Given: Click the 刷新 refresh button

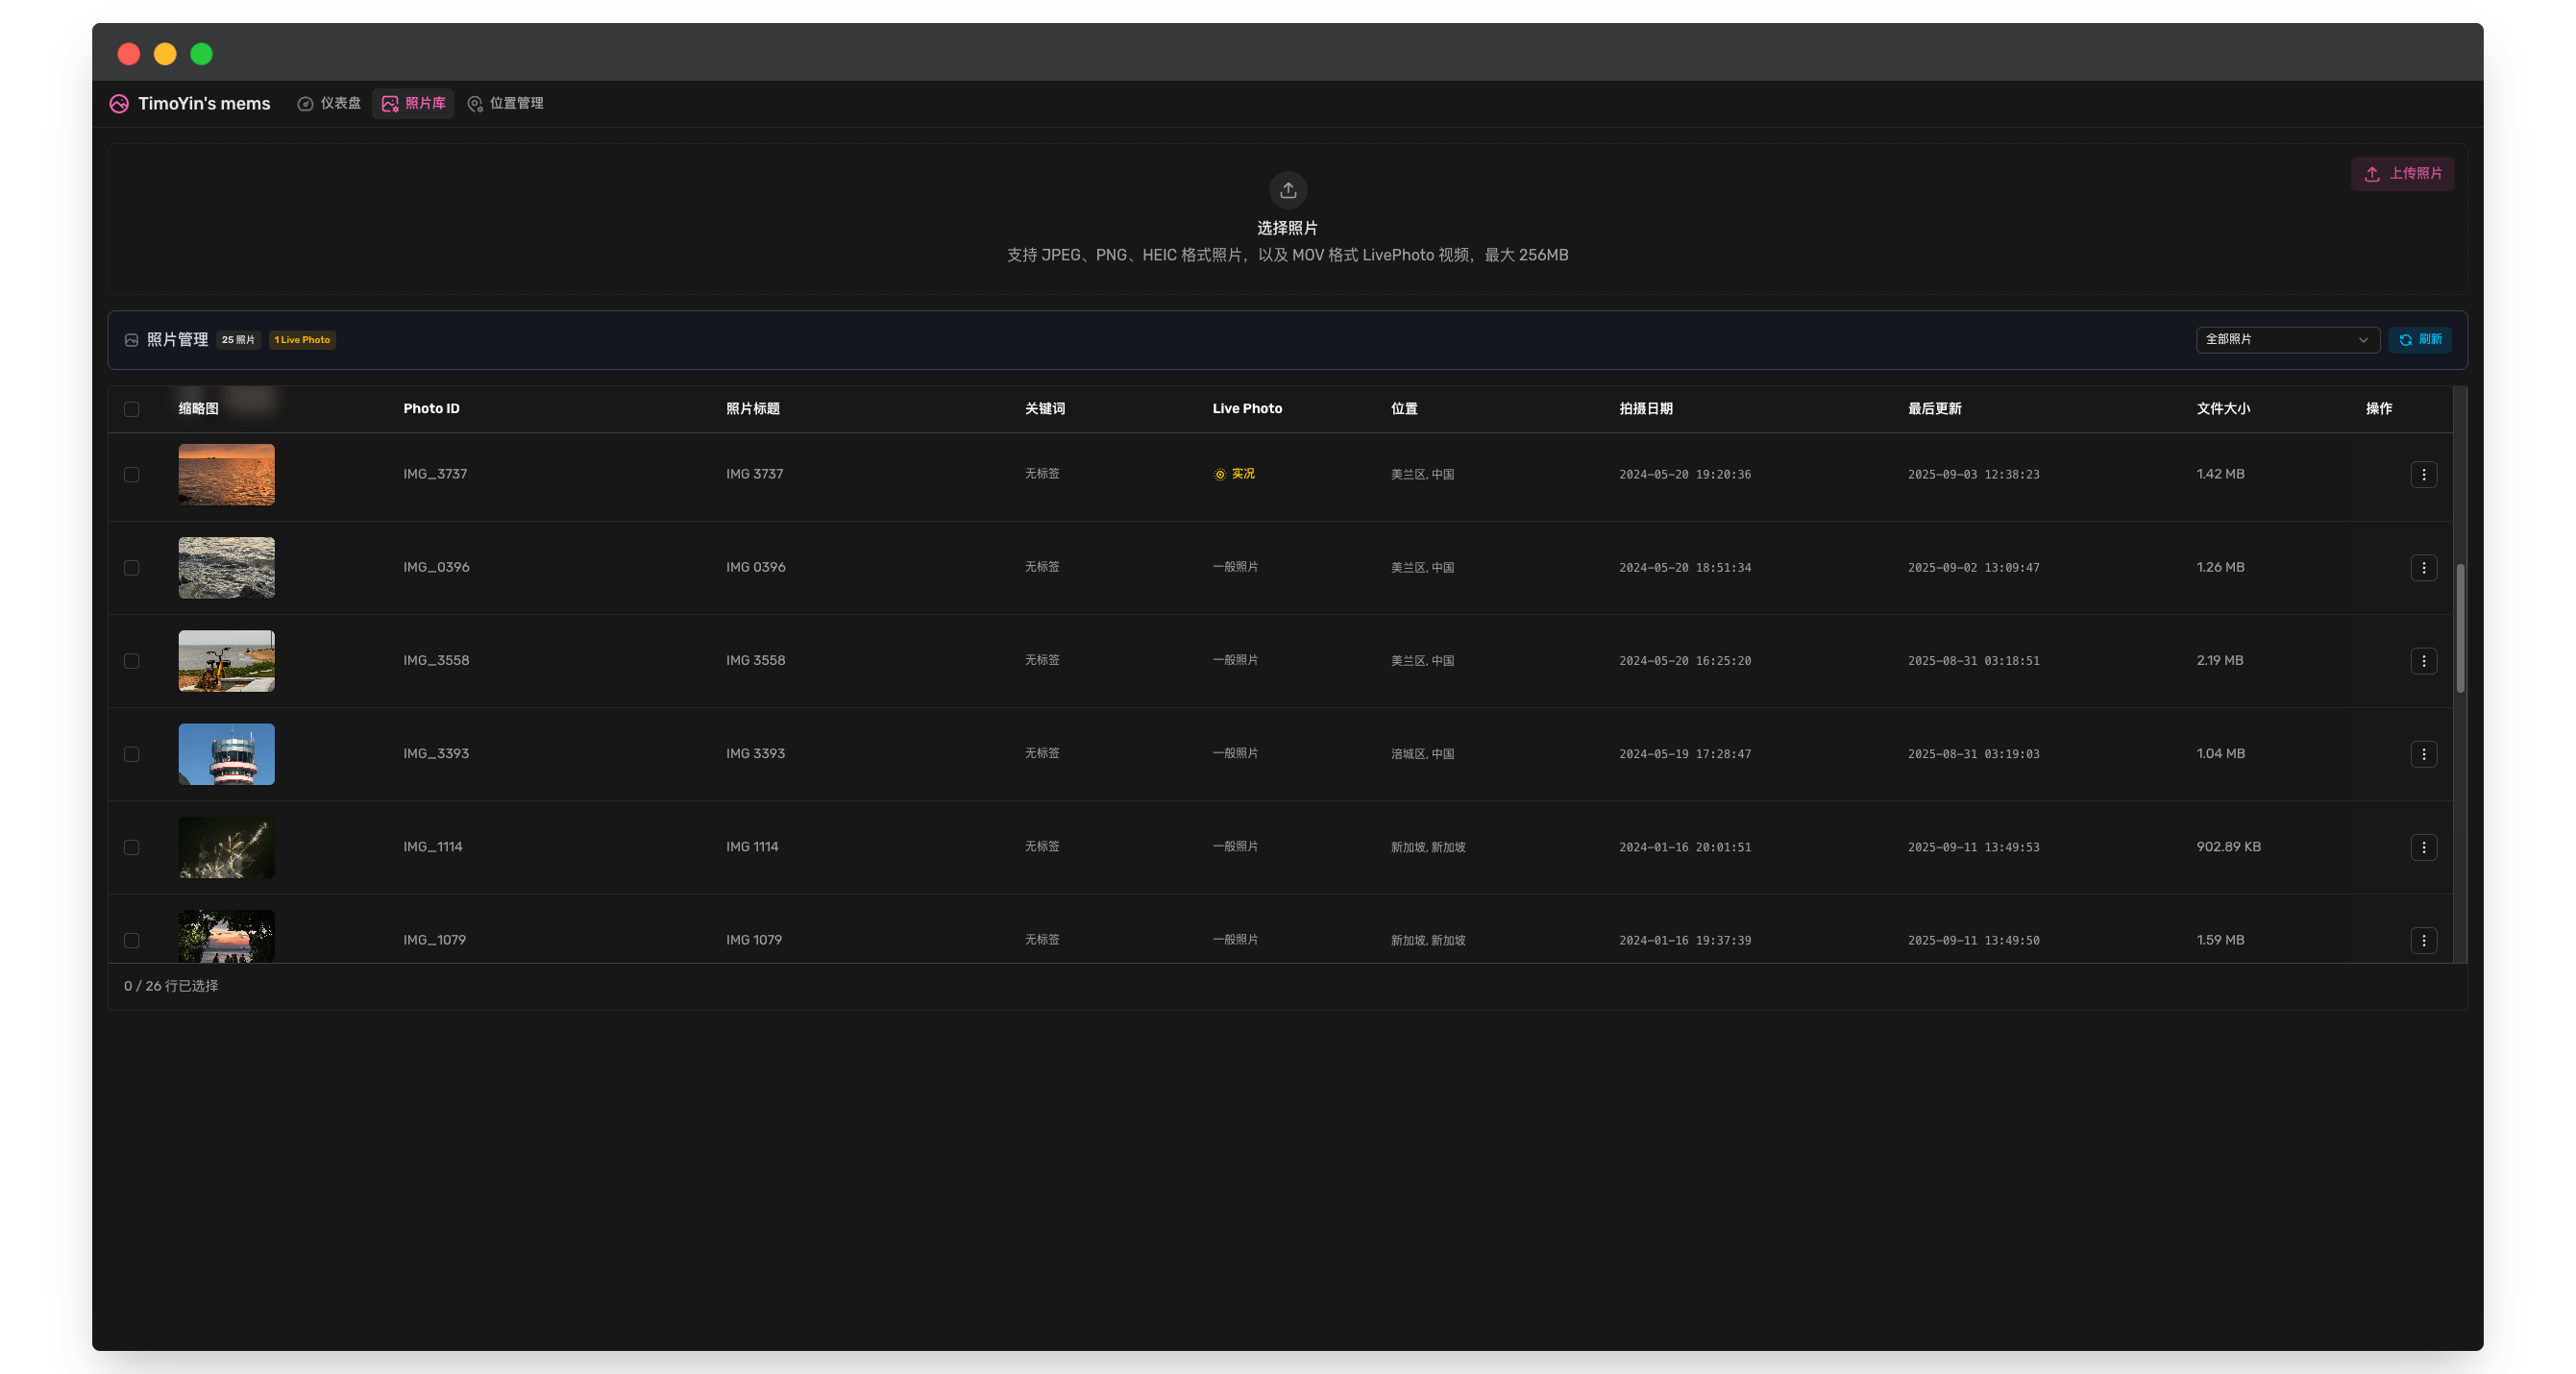Looking at the screenshot, I should click(2419, 340).
